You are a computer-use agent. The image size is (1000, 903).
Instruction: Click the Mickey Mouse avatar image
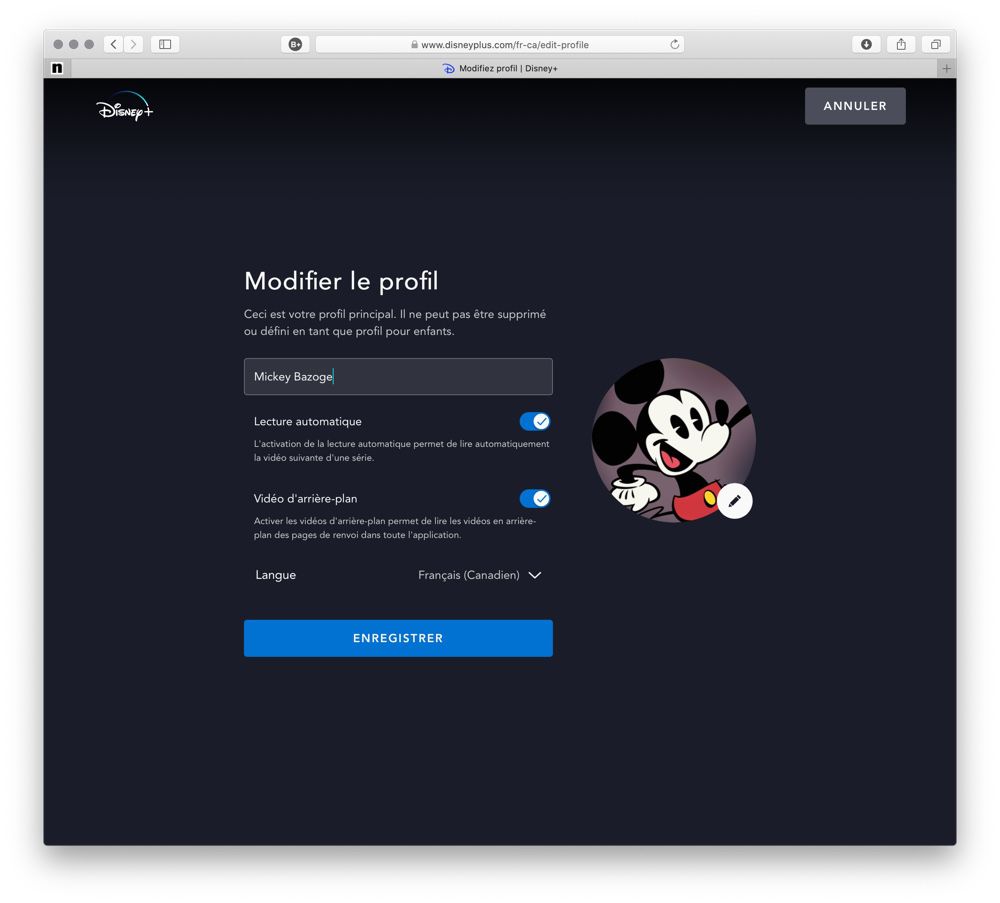(673, 440)
